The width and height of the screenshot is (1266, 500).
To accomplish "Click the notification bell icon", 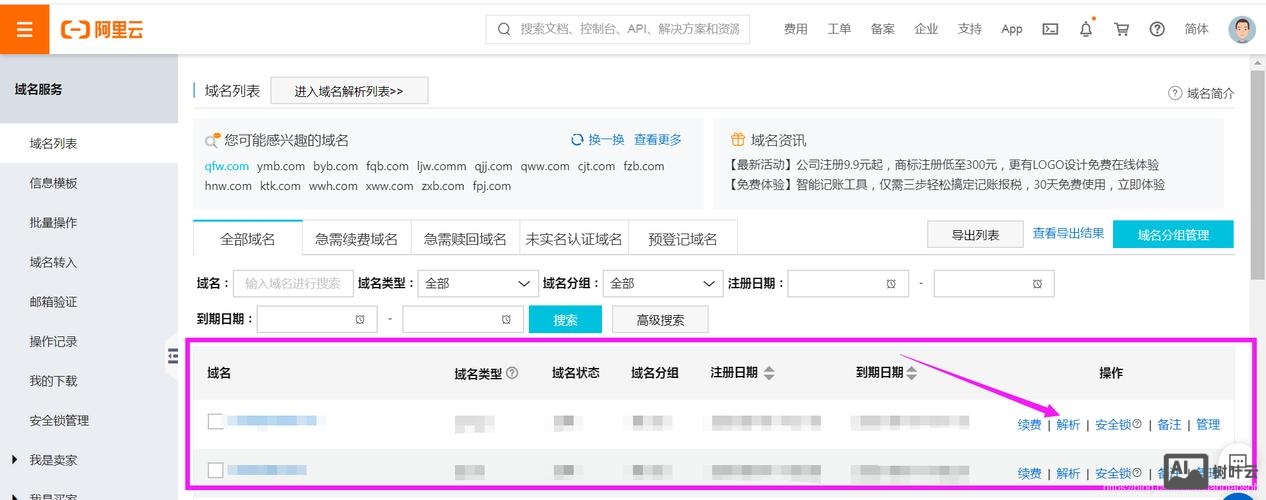I will (x=1086, y=29).
